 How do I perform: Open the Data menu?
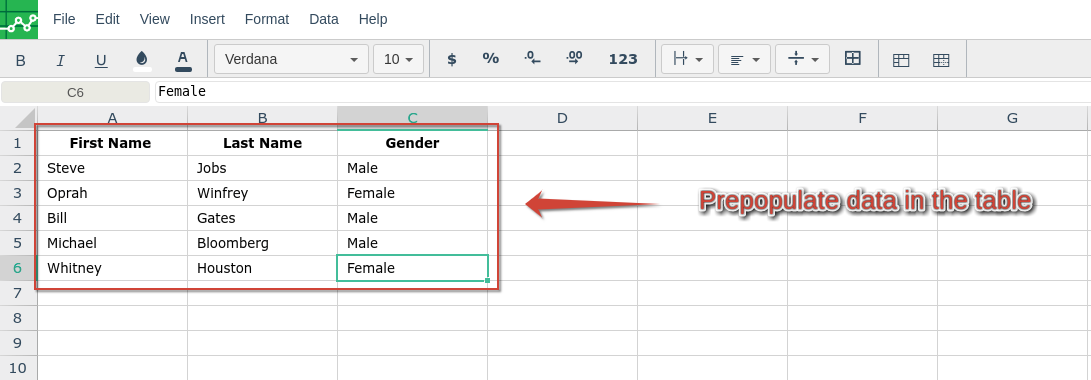click(324, 19)
